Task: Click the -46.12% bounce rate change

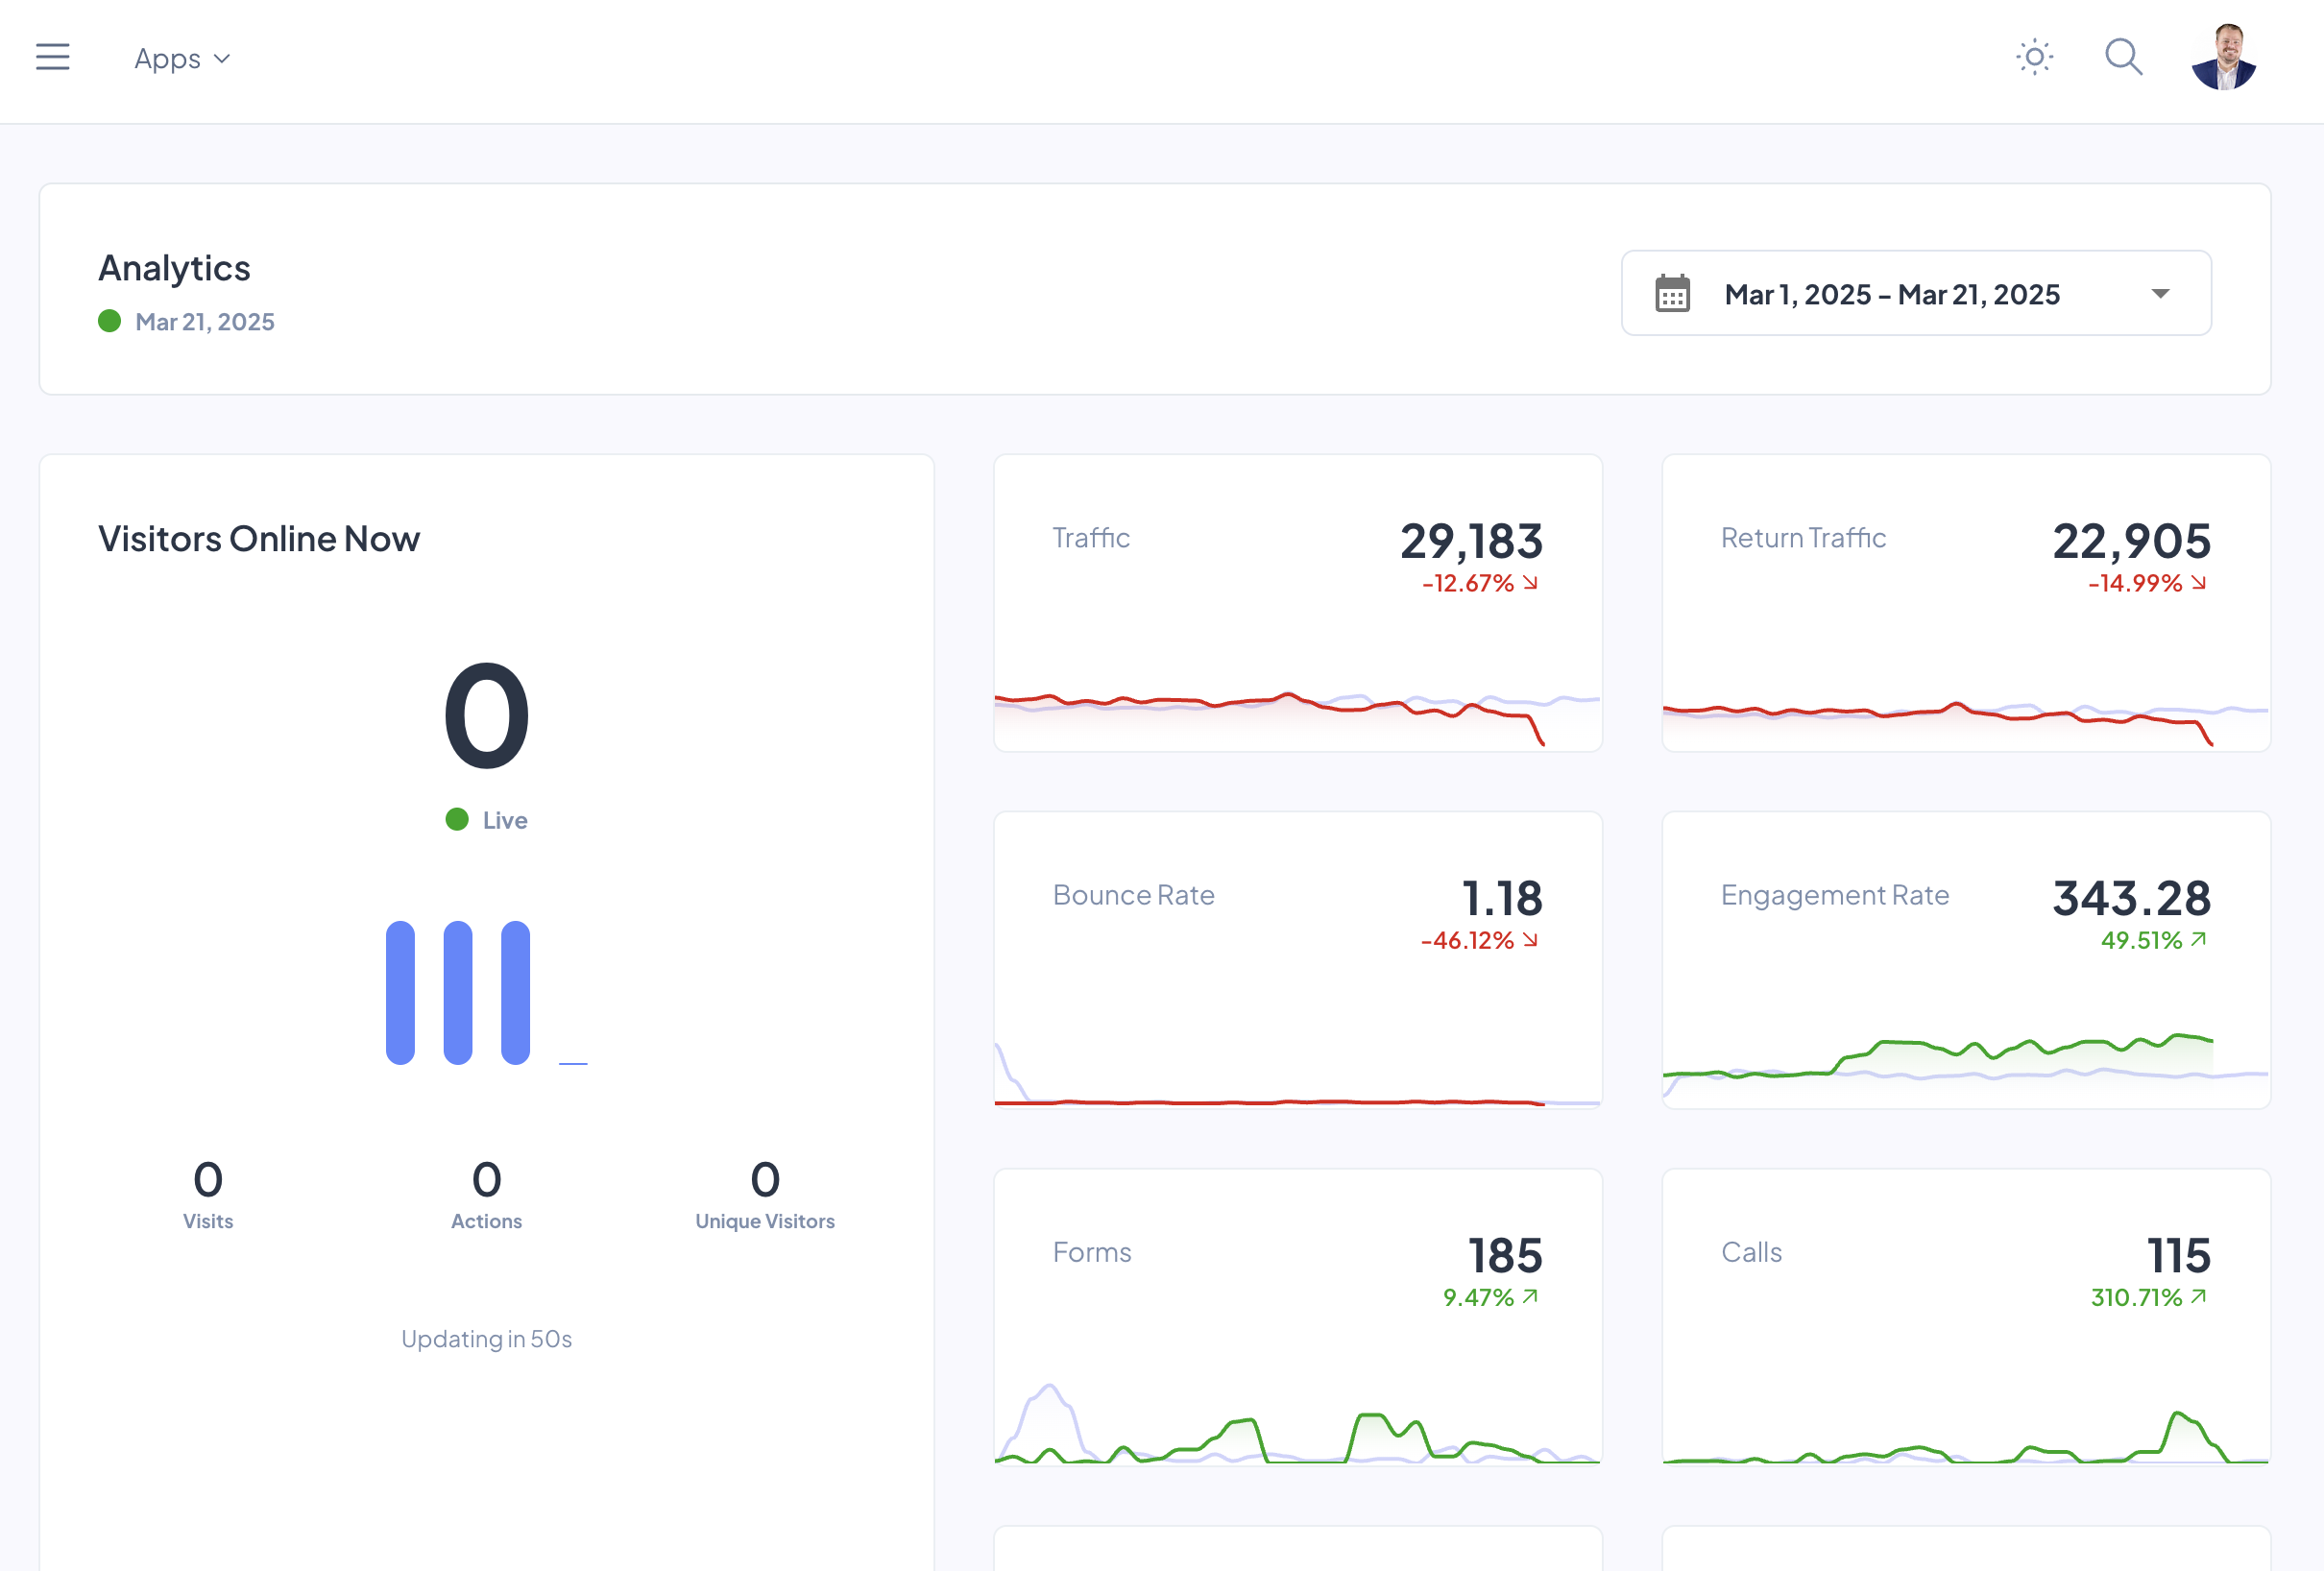Action: pos(1479,940)
